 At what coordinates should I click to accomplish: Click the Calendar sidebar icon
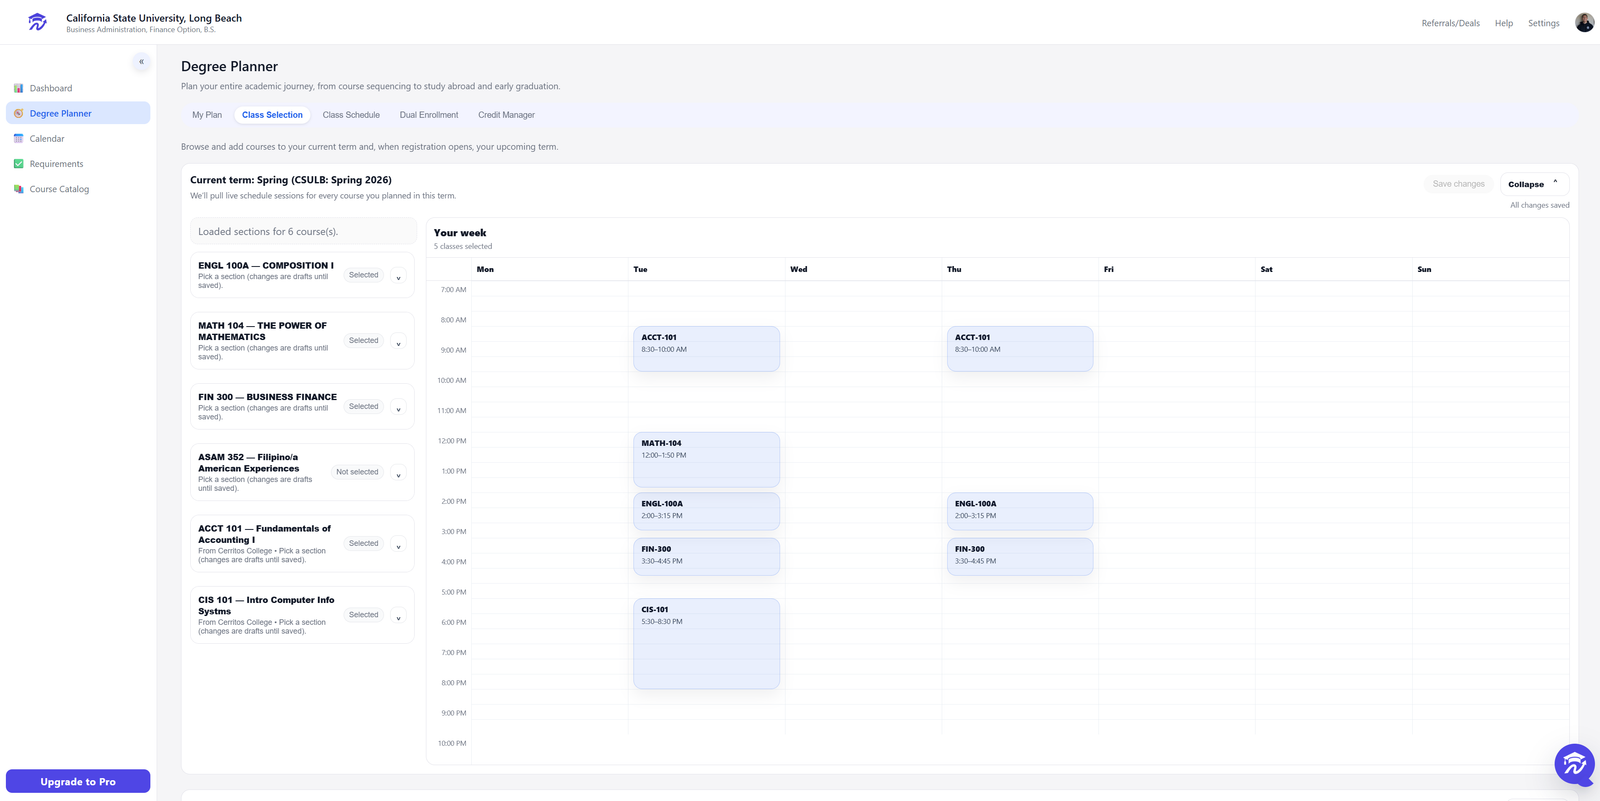click(18, 138)
